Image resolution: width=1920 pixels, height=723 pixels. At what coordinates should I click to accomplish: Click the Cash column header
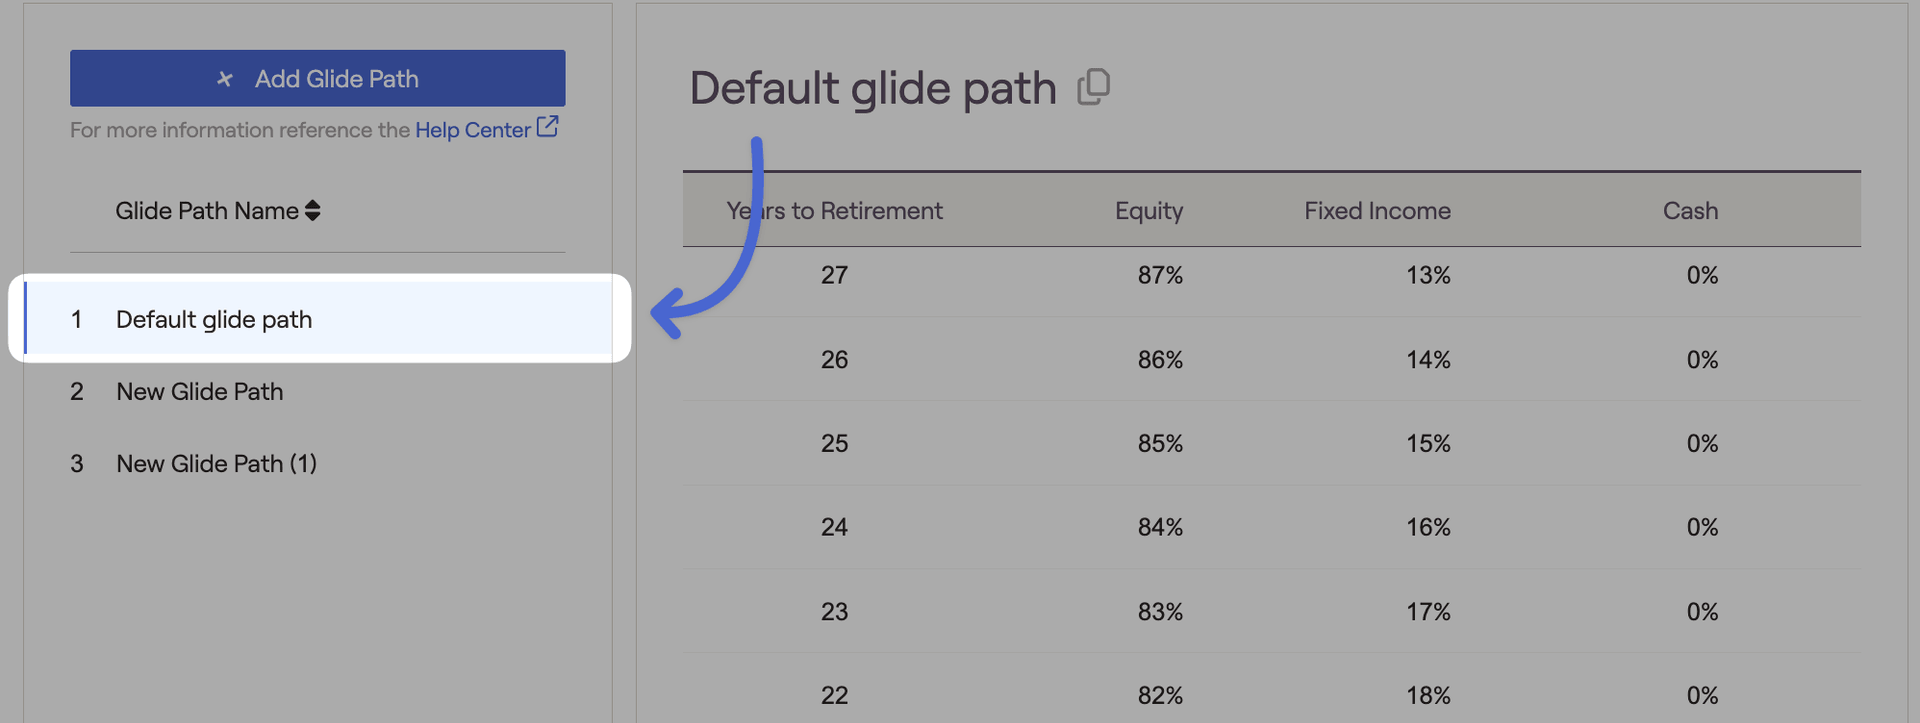coord(1690,210)
